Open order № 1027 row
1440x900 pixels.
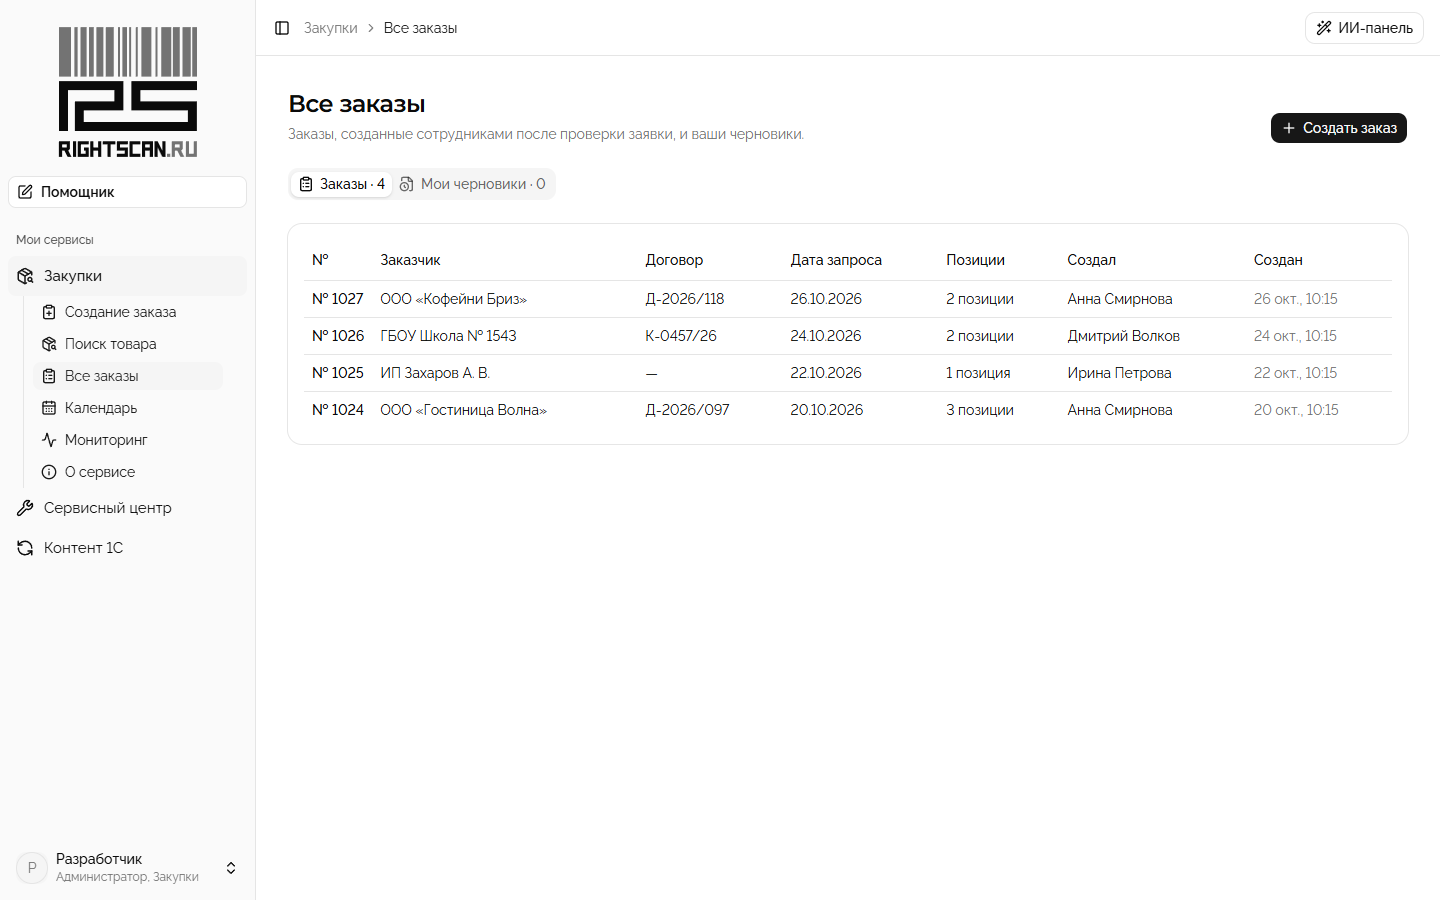(848, 299)
